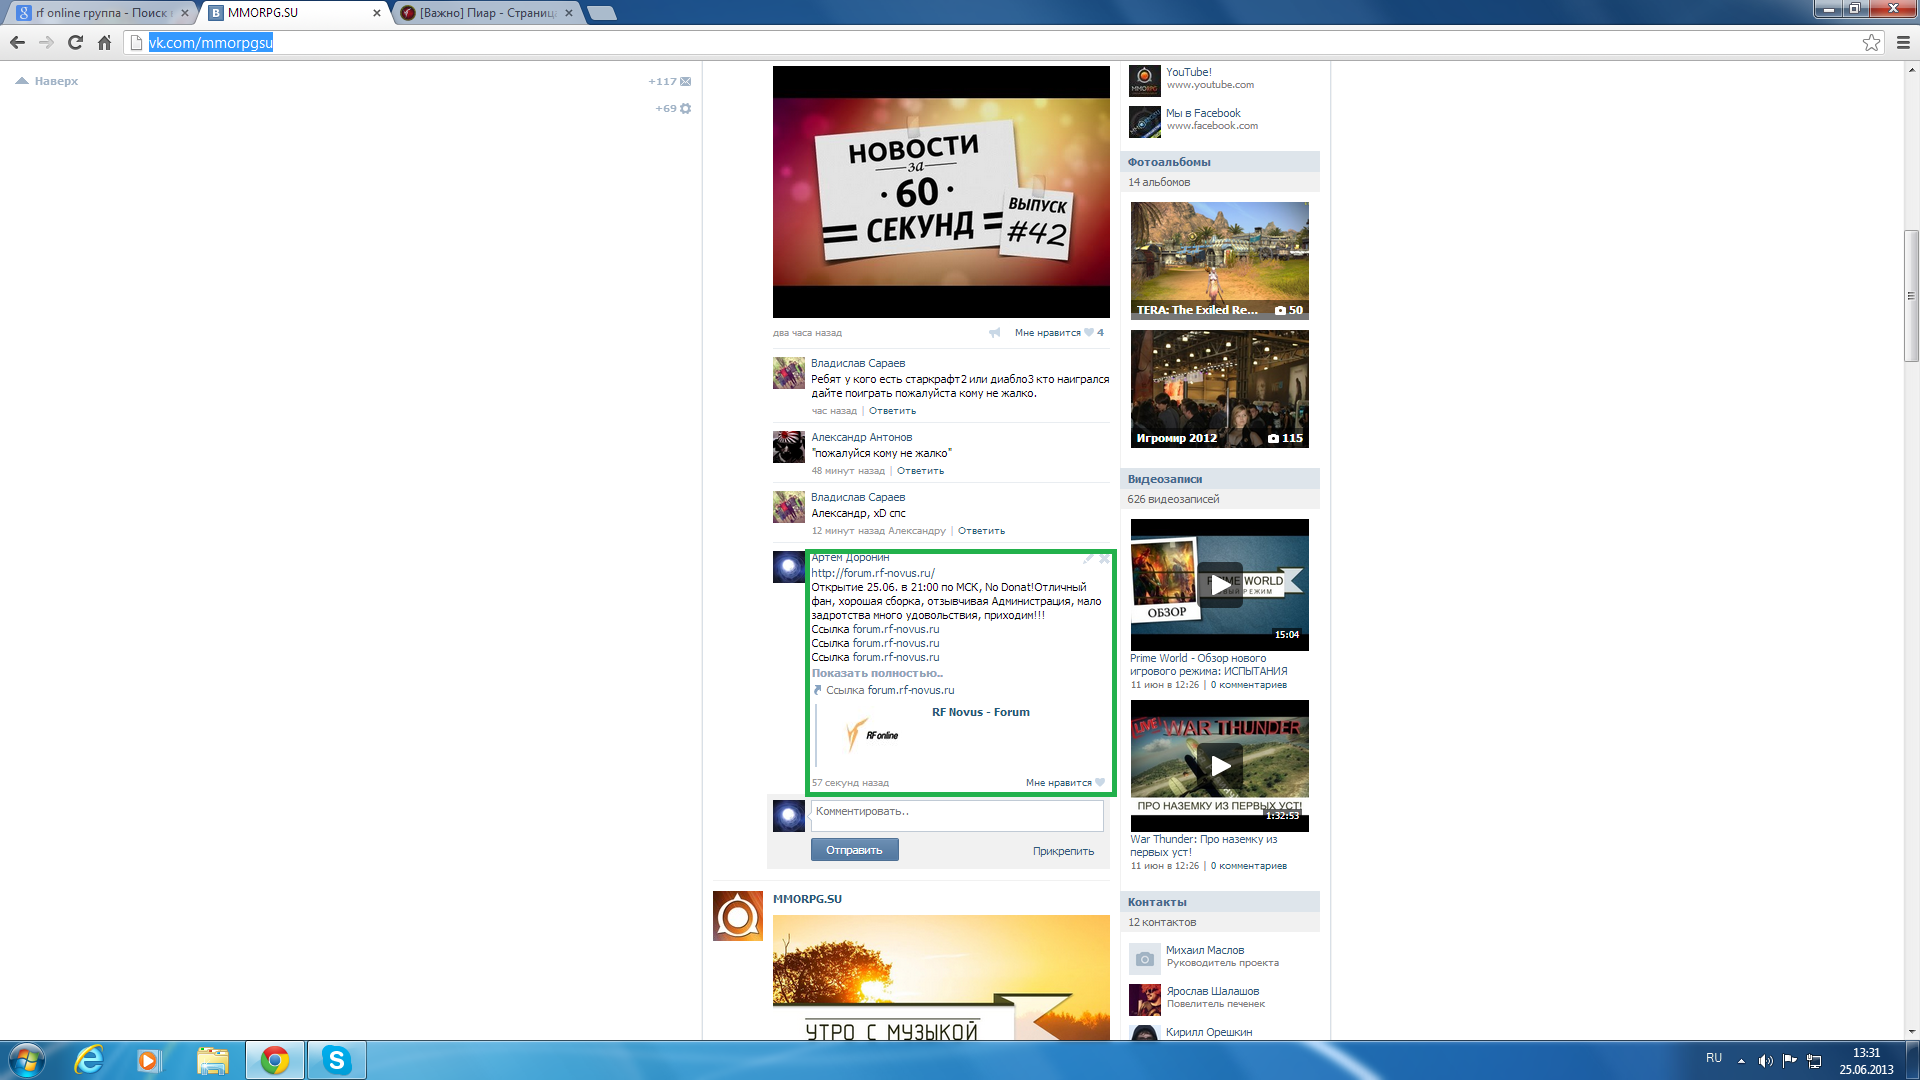Click the browser Back arrow
The image size is (1920, 1080).
coord(17,42)
